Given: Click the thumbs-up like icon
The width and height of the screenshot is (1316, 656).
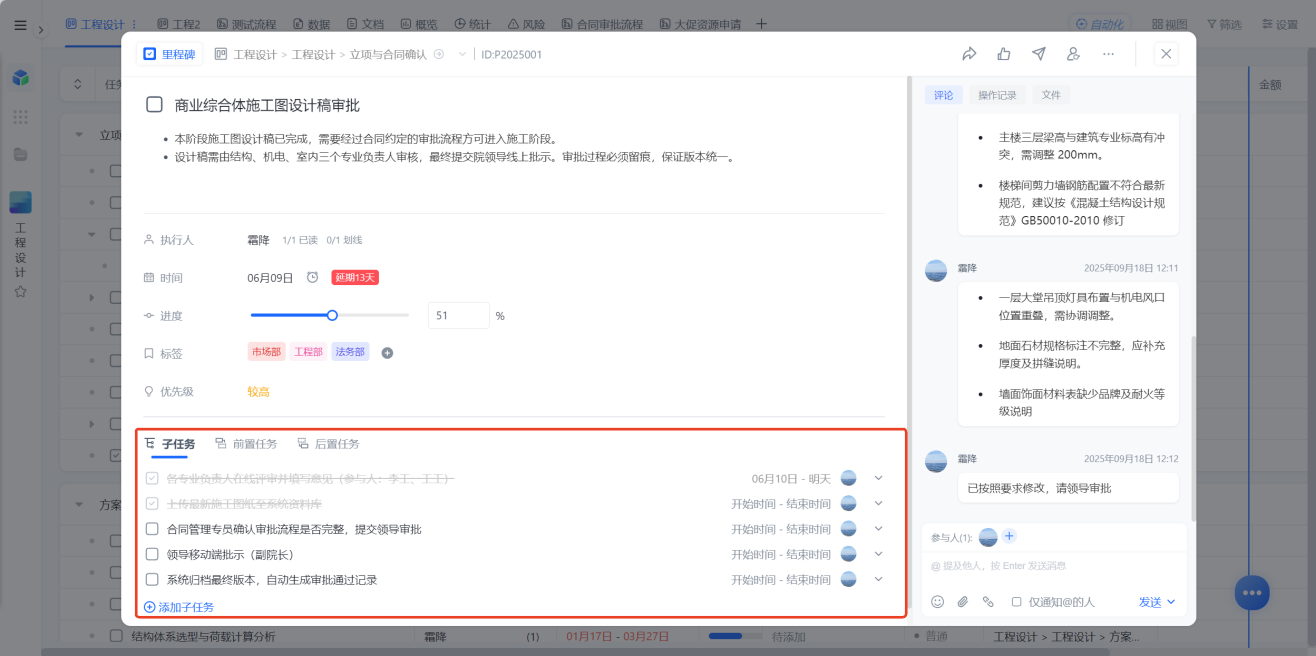Looking at the screenshot, I should pos(1004,54).
